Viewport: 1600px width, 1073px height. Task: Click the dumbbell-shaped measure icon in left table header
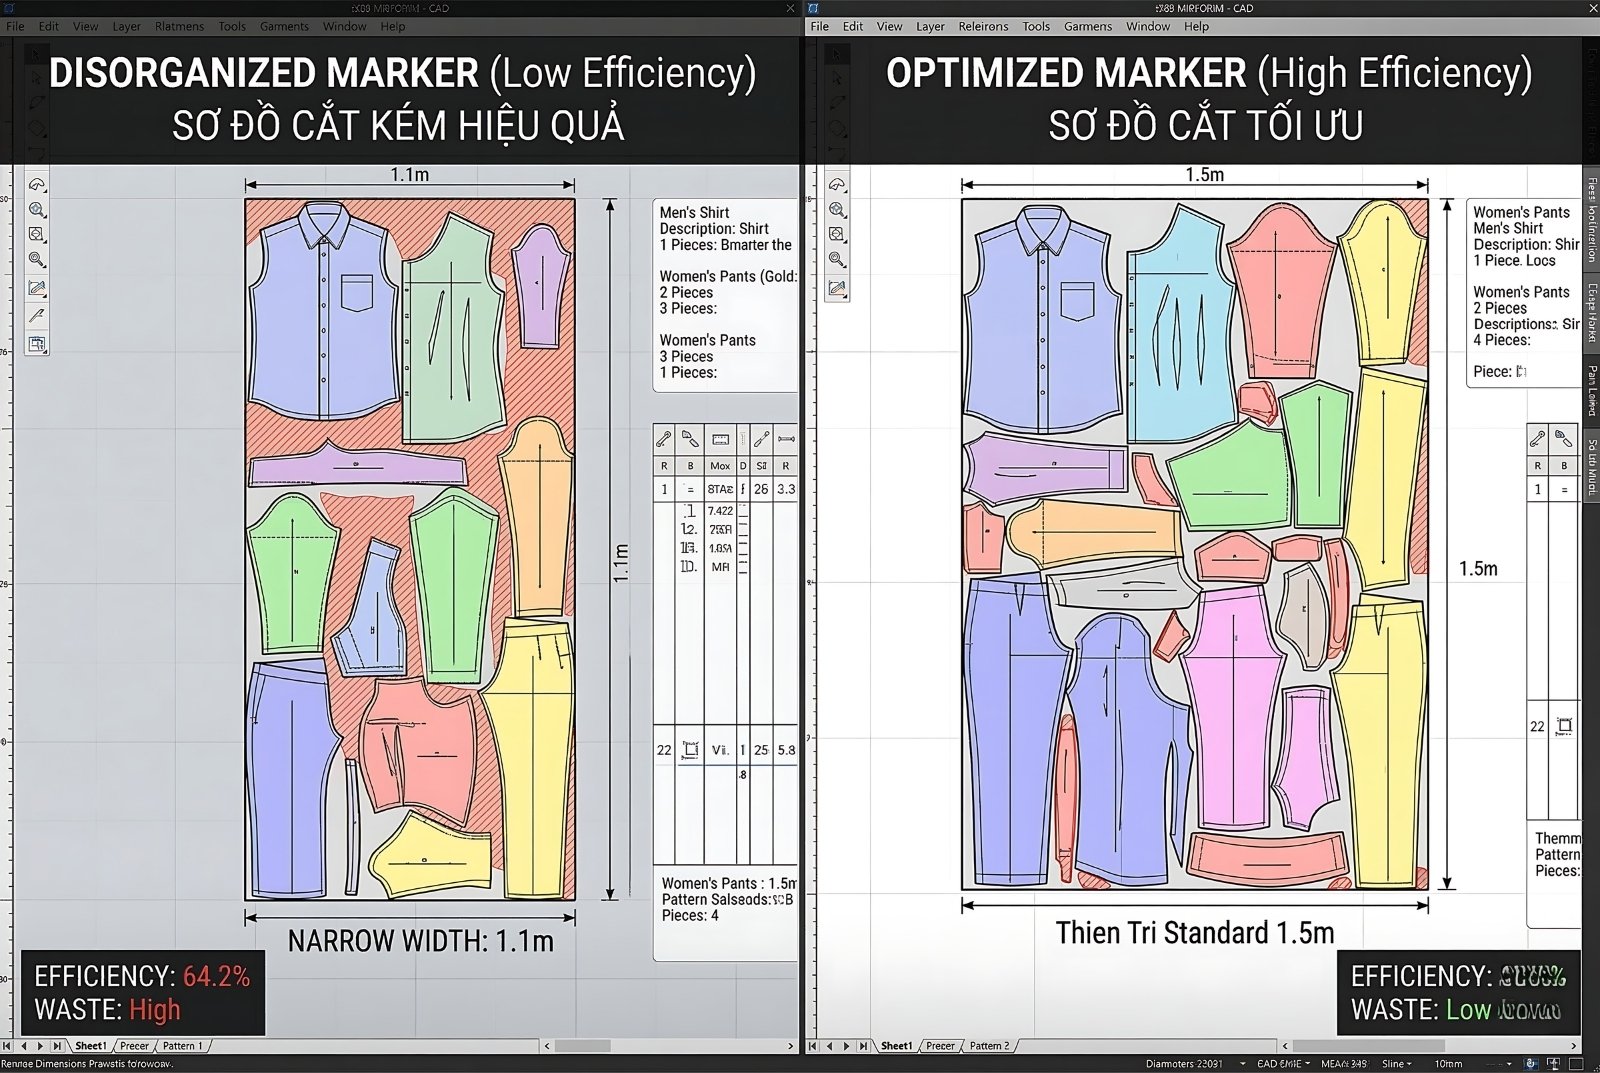[786, 439]
